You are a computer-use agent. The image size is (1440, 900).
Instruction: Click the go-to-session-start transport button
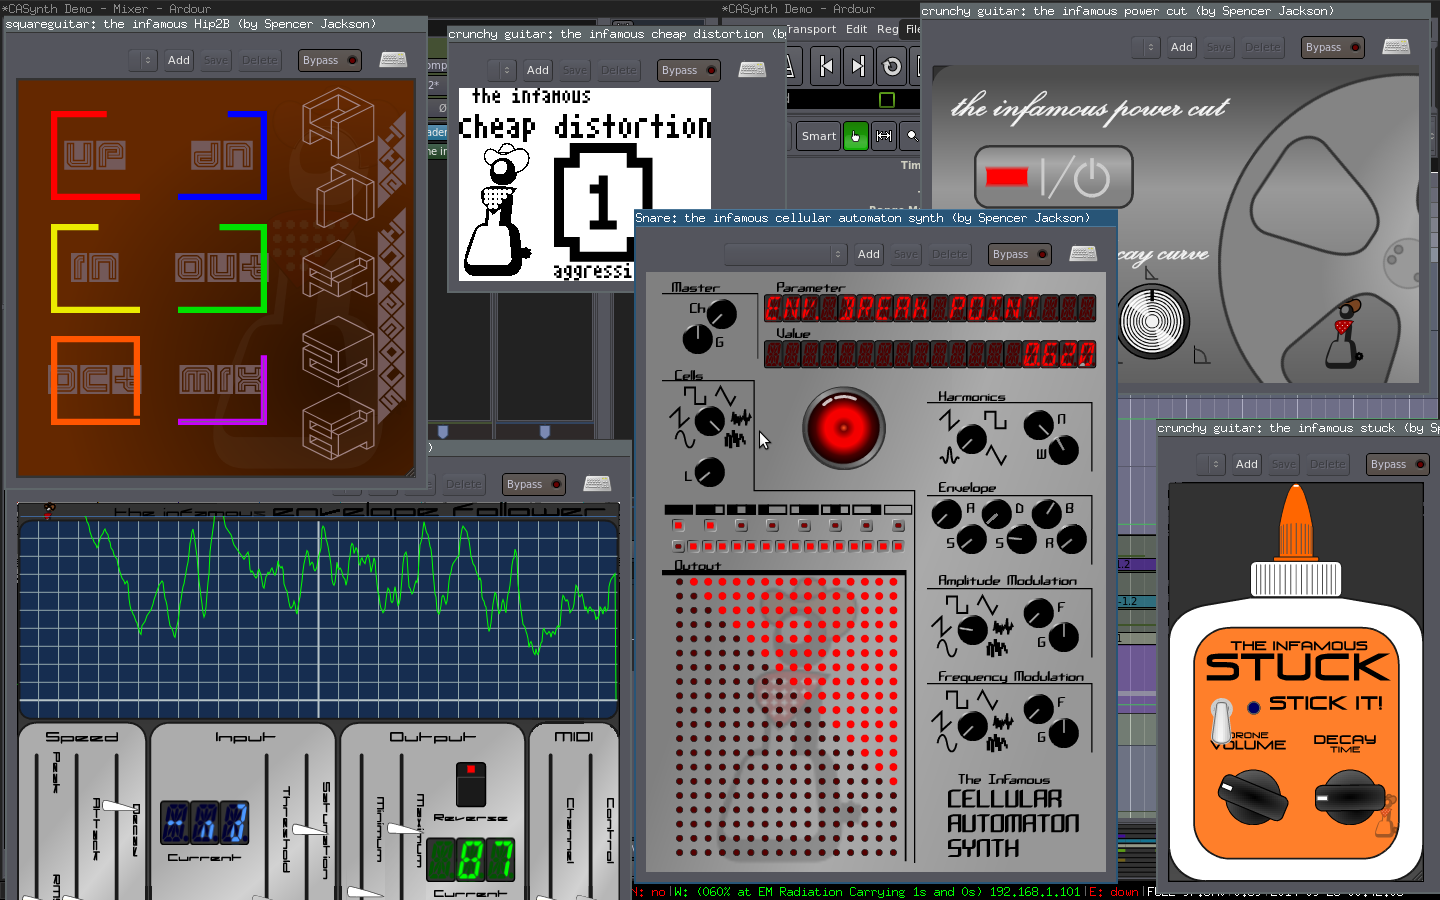[826, 67]
